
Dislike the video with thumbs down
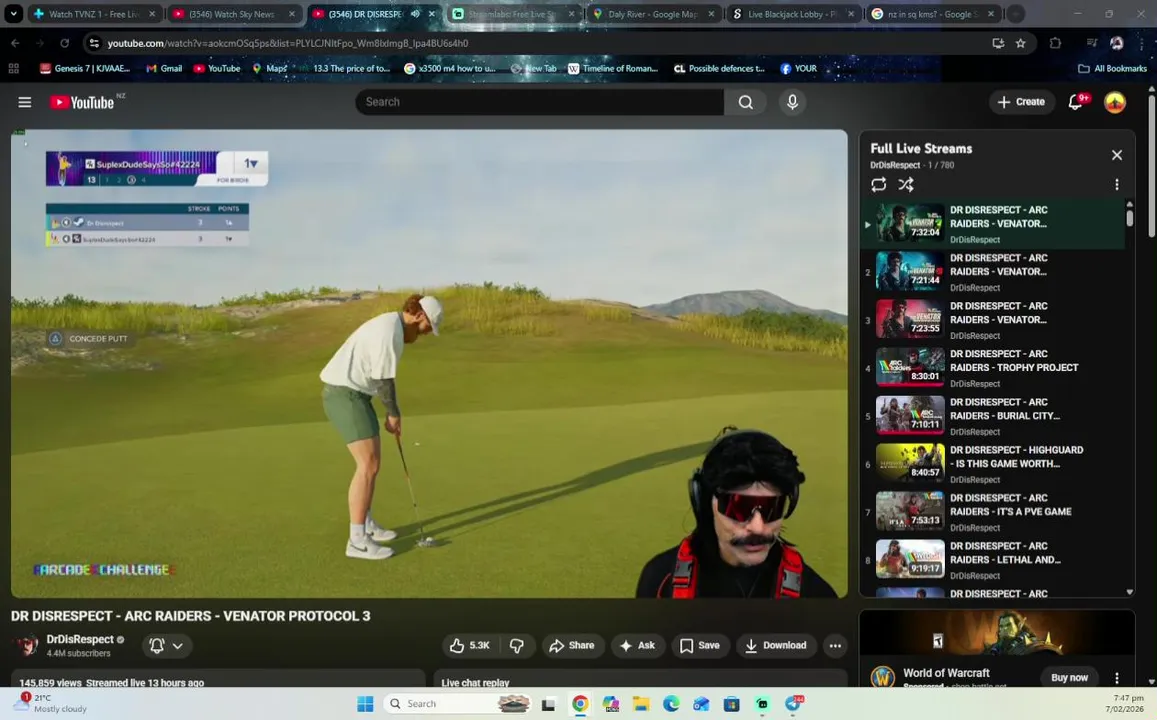pyautogui.click(x=517, y=645)
